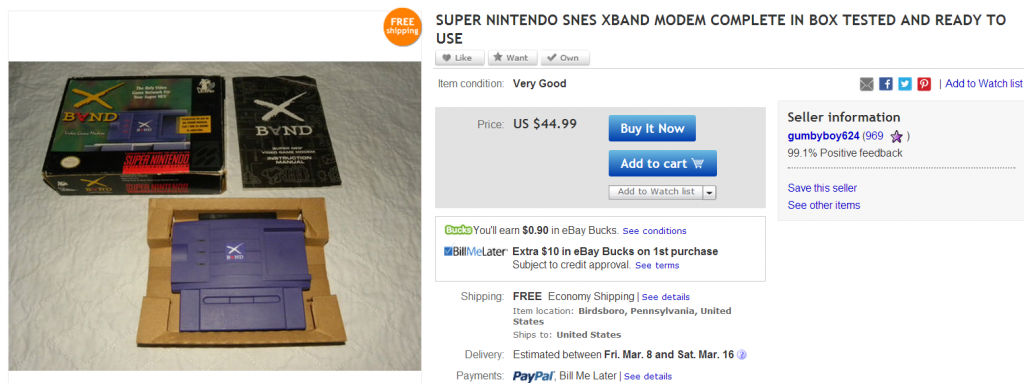Share listing via Twitter icon
The image size is (1024, 383).
[904, 84]
